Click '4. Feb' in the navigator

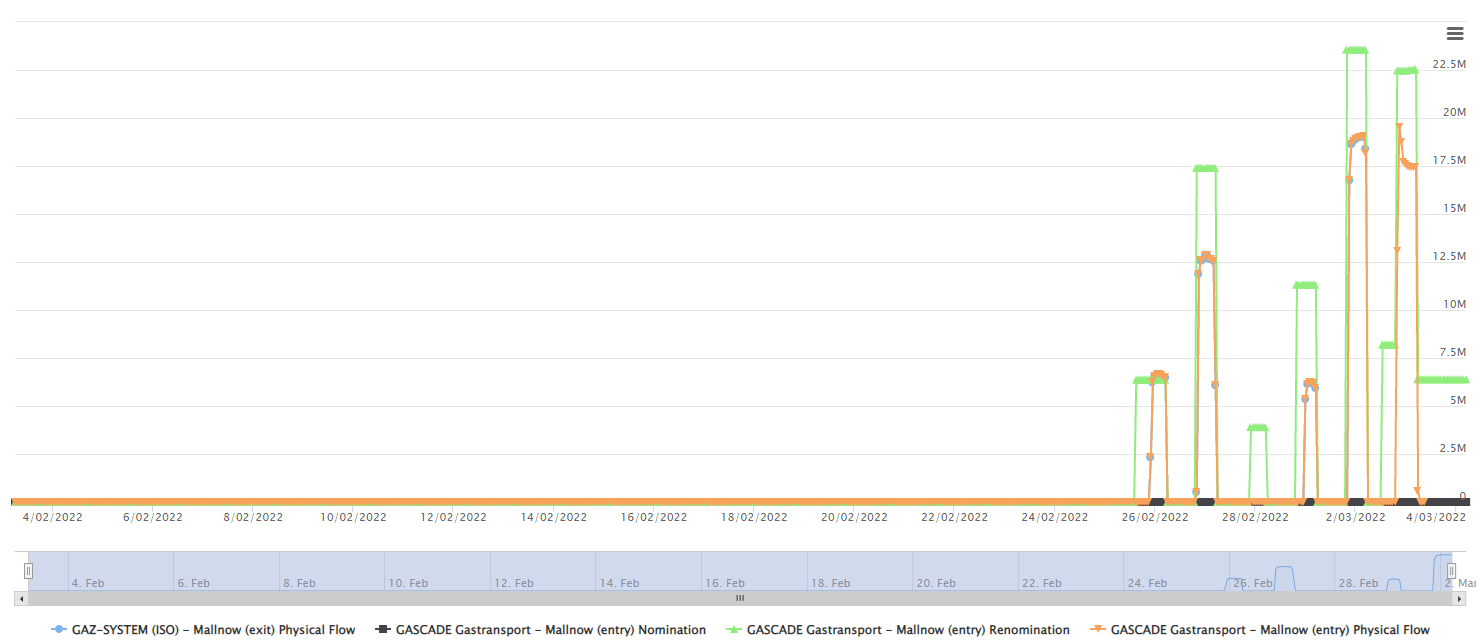[x=88, y=583]
